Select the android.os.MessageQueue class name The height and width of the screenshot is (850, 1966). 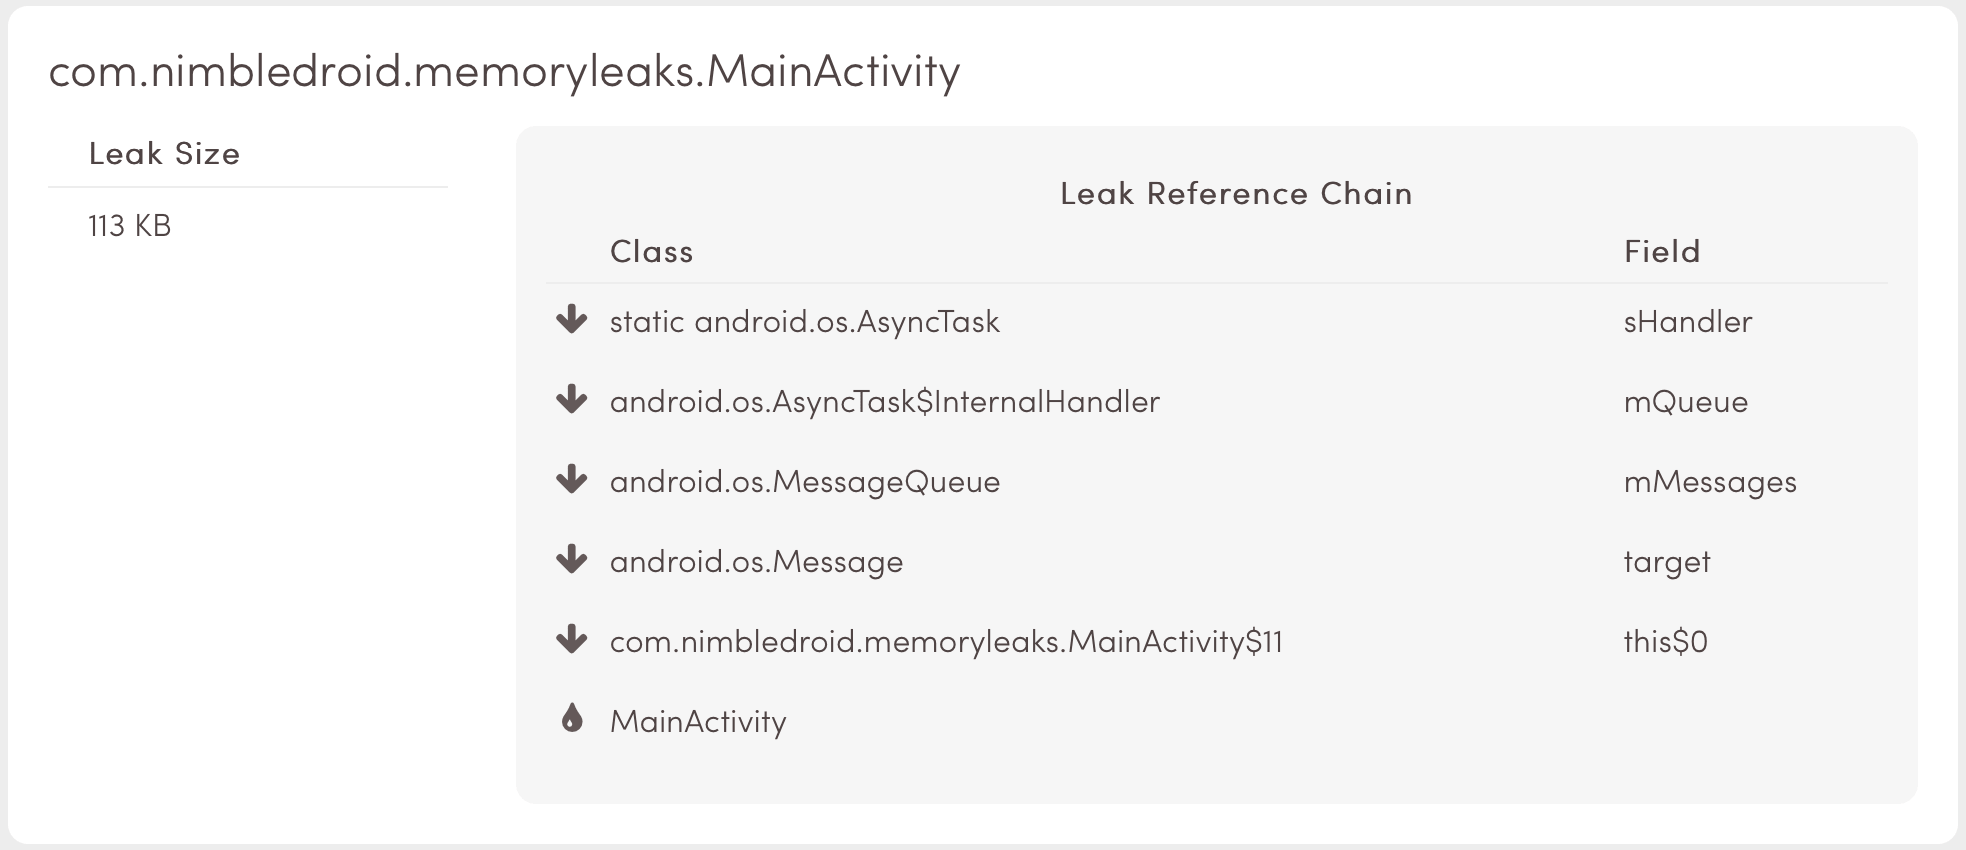(x=805, y=482)
